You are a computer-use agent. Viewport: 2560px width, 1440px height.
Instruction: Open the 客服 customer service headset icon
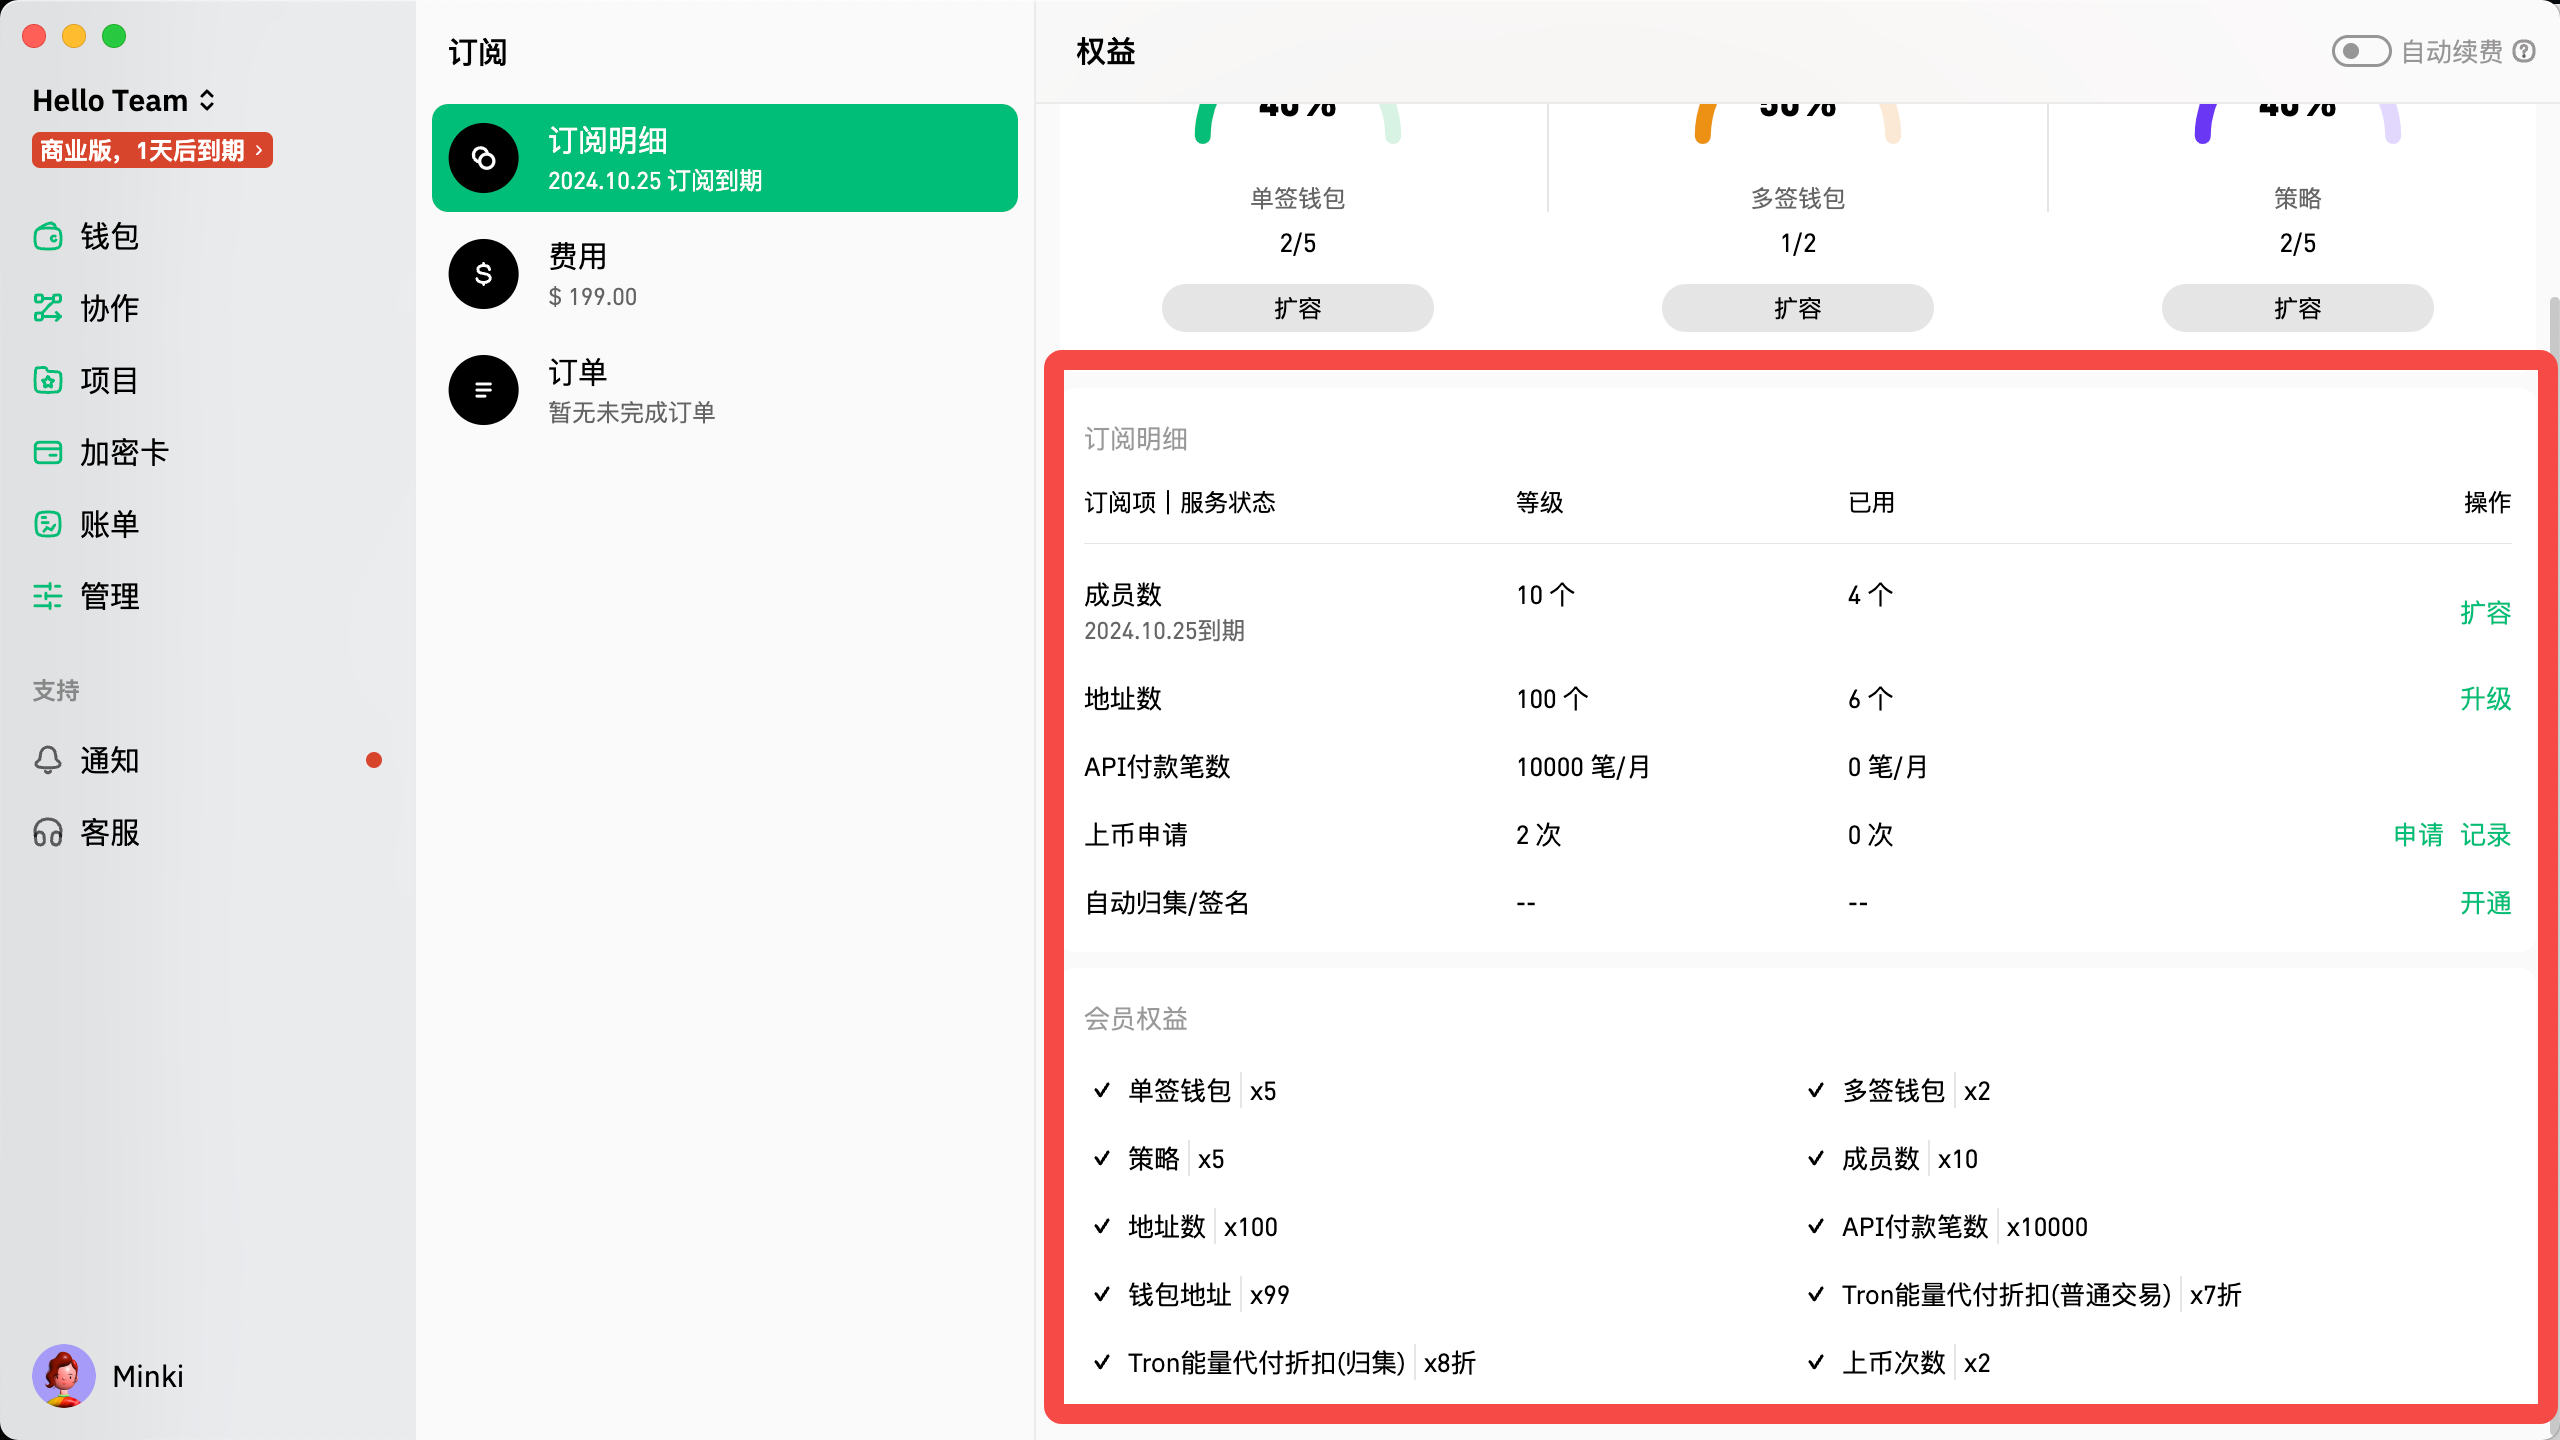(47, 832)
